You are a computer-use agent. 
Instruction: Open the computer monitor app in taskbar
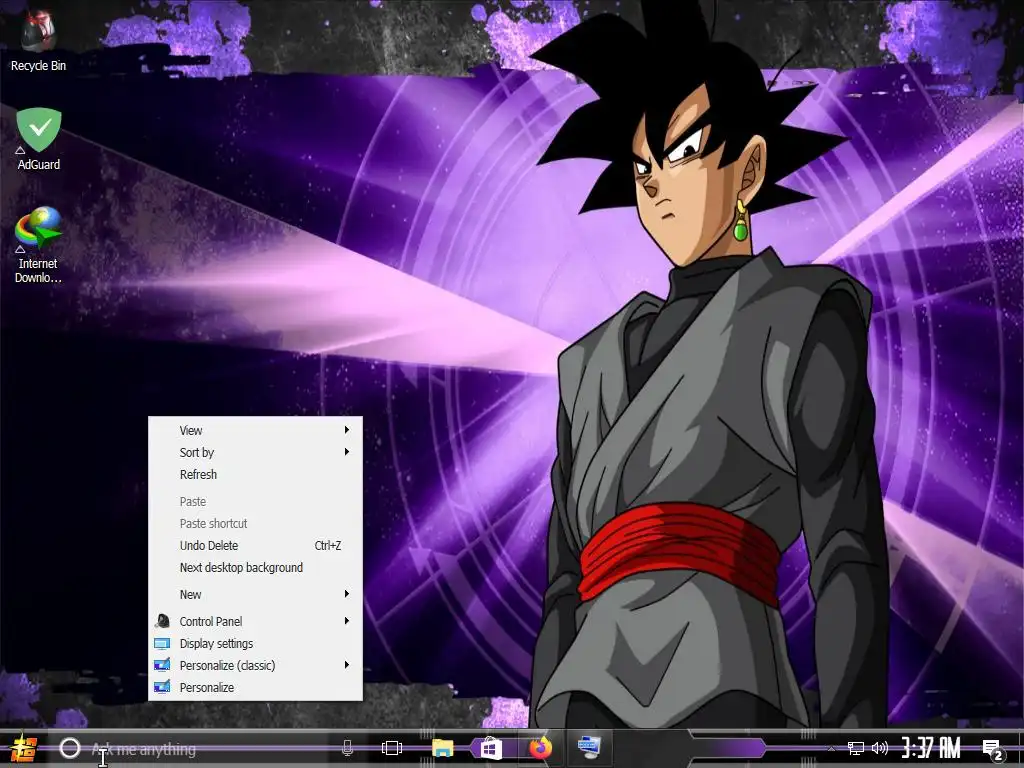pyautogui.click(x=589, y=747)
